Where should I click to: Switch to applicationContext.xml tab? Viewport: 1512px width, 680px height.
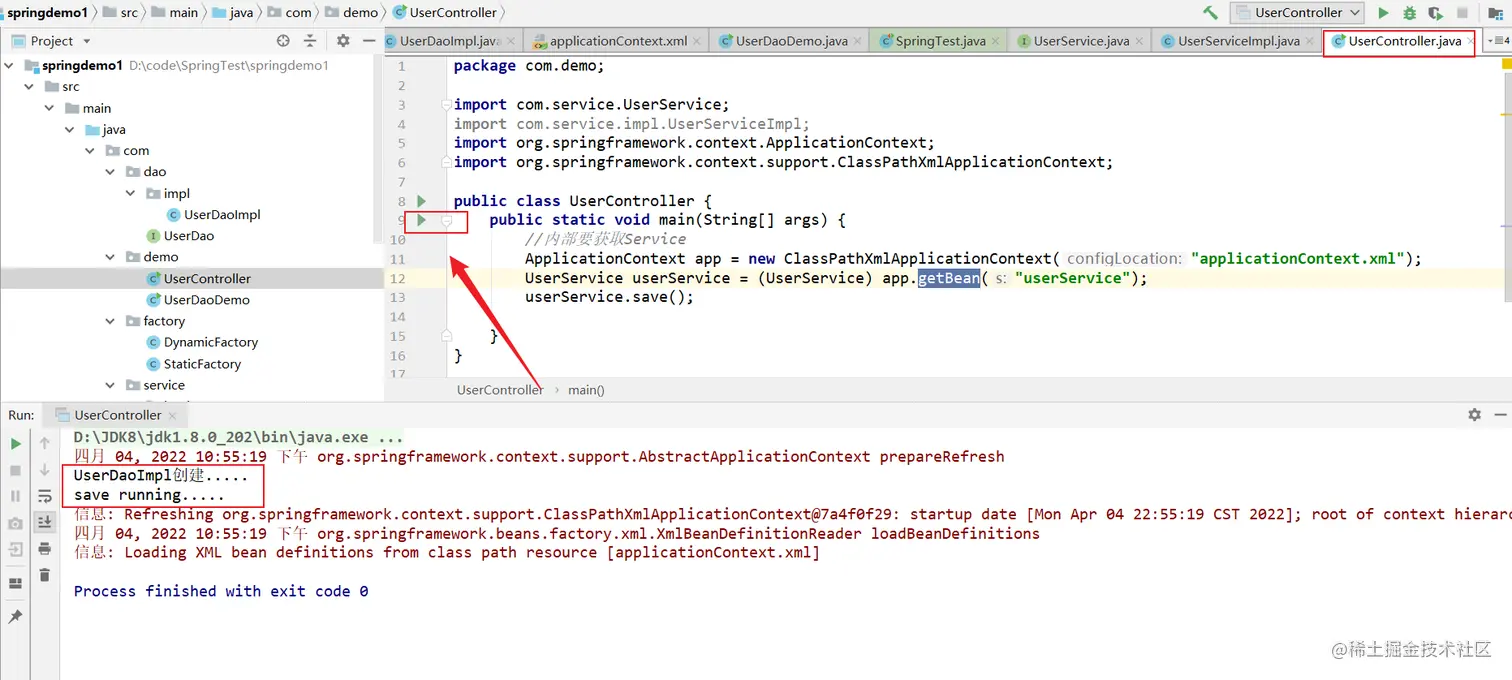pos(618,41)
